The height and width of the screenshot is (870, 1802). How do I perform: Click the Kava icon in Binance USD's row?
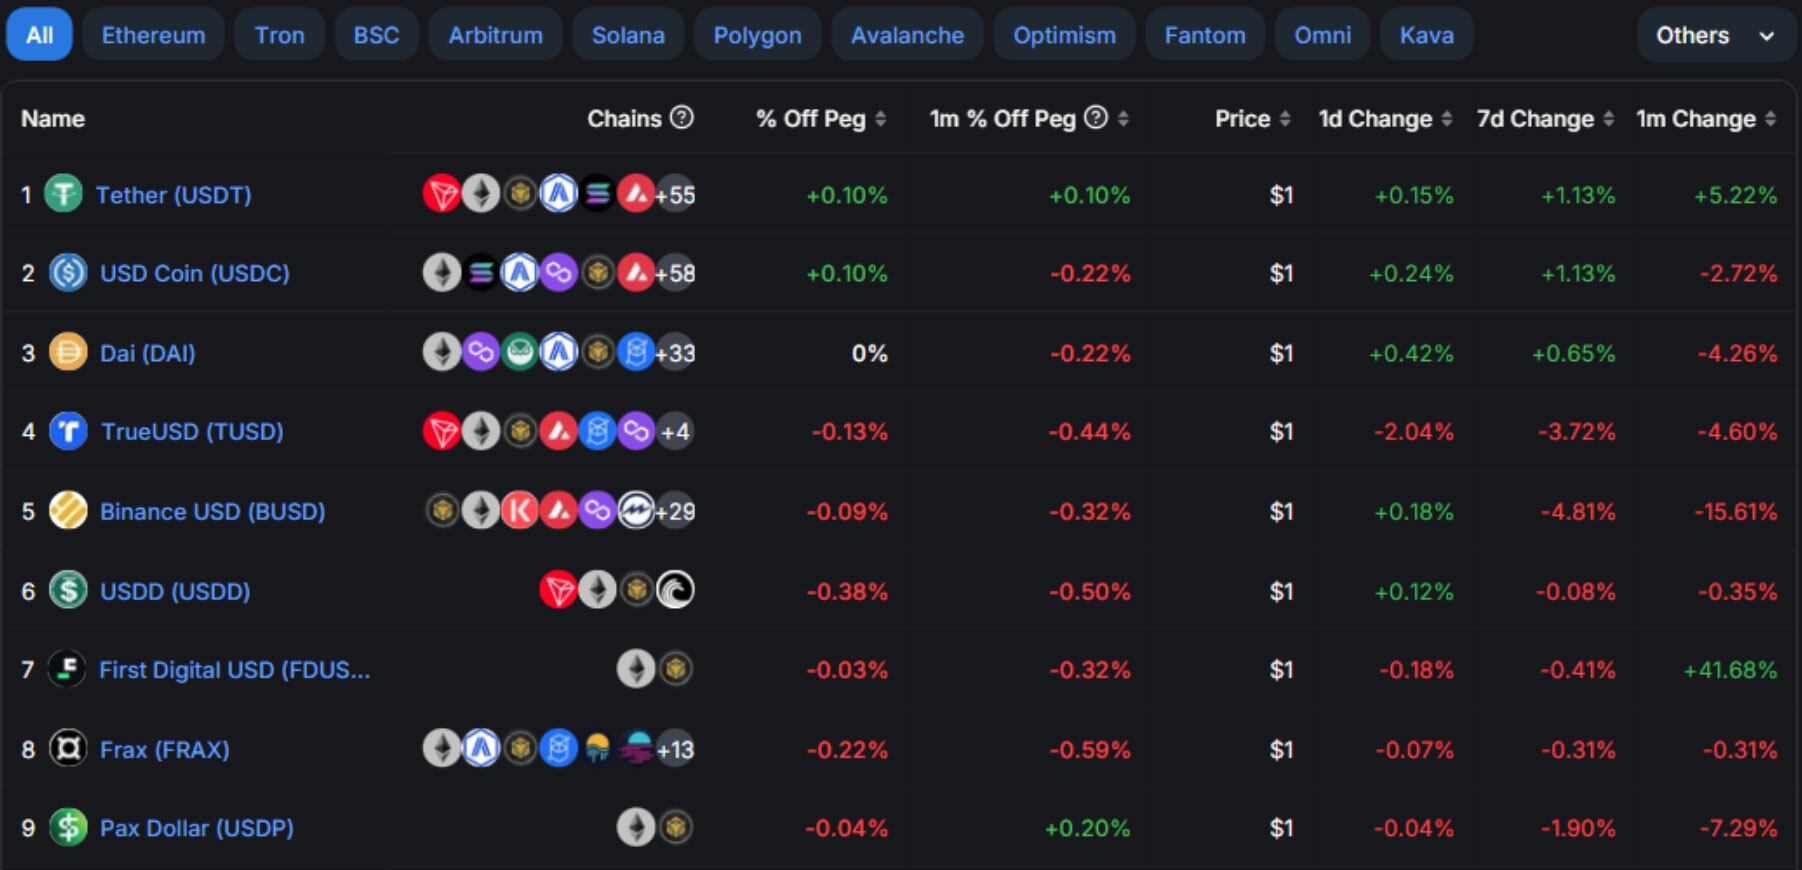click(520, 511)
